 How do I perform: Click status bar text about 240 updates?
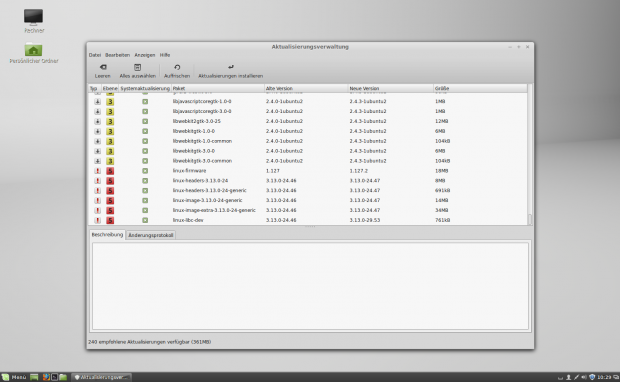coord(149,342)
